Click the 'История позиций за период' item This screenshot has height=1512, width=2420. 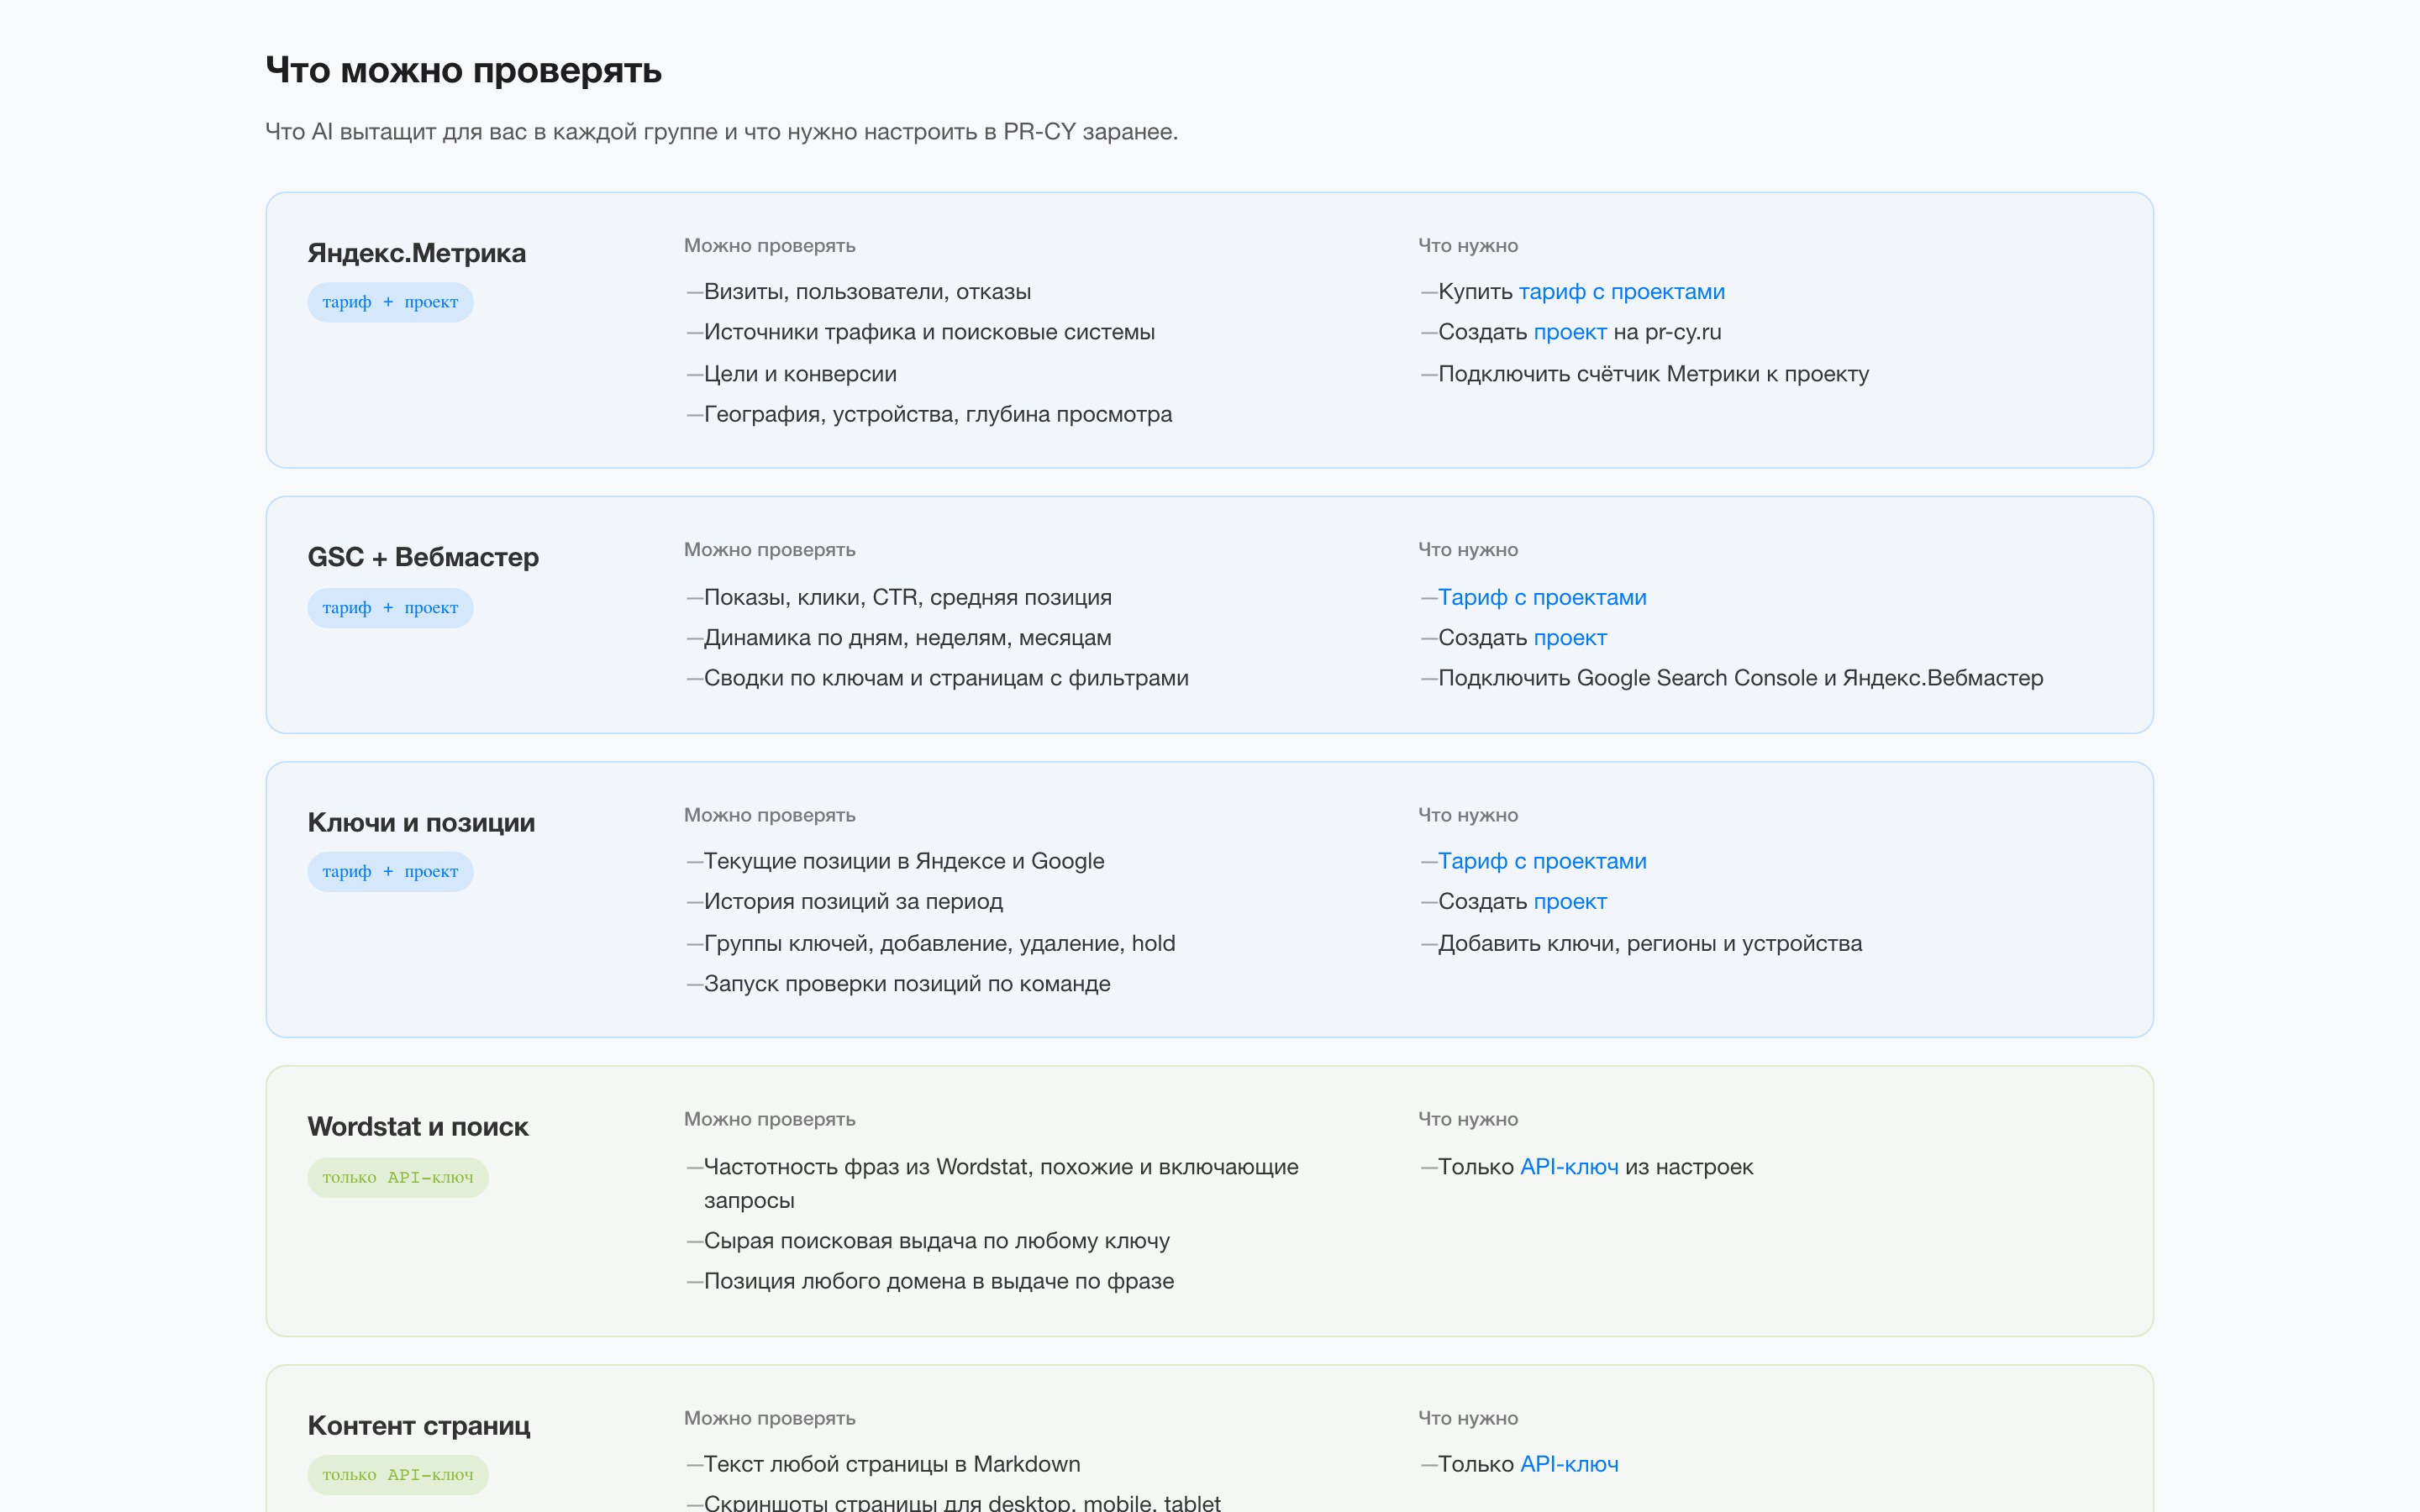point(853,902)
